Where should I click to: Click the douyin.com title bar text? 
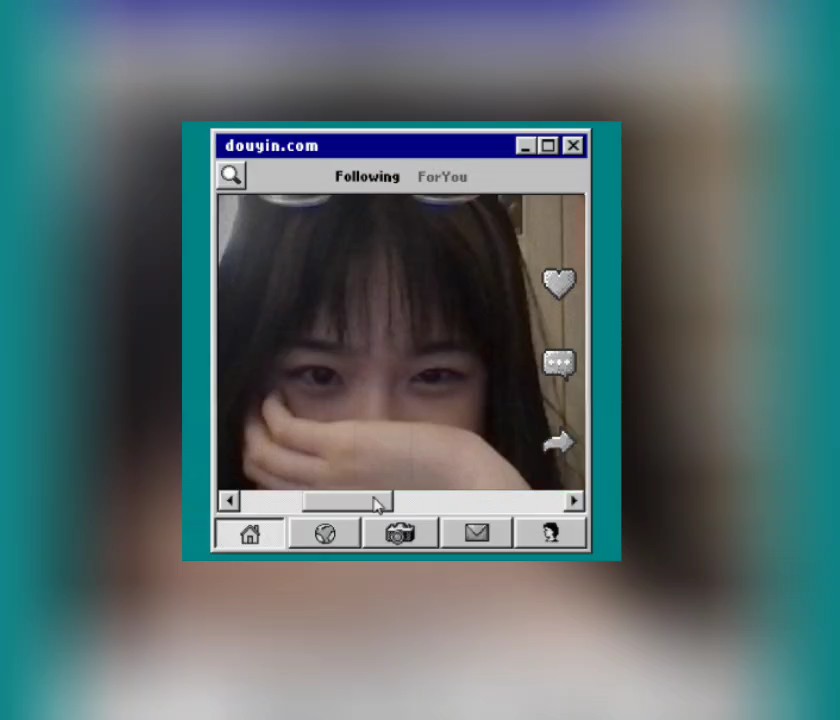272,146
